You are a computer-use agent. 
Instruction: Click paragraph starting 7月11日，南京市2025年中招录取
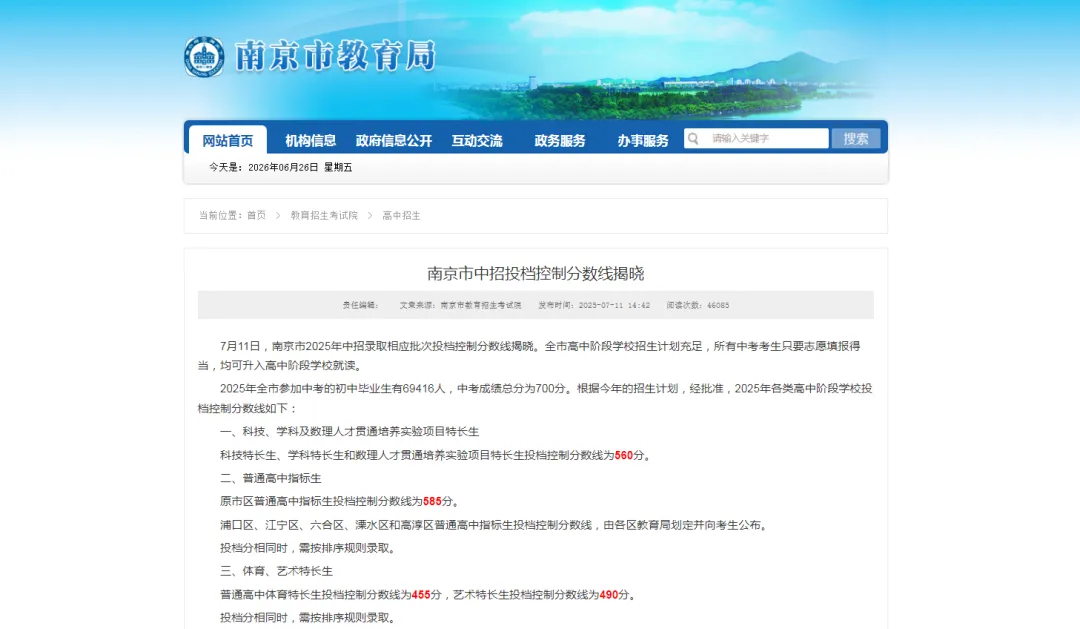[x=529, y=355]
